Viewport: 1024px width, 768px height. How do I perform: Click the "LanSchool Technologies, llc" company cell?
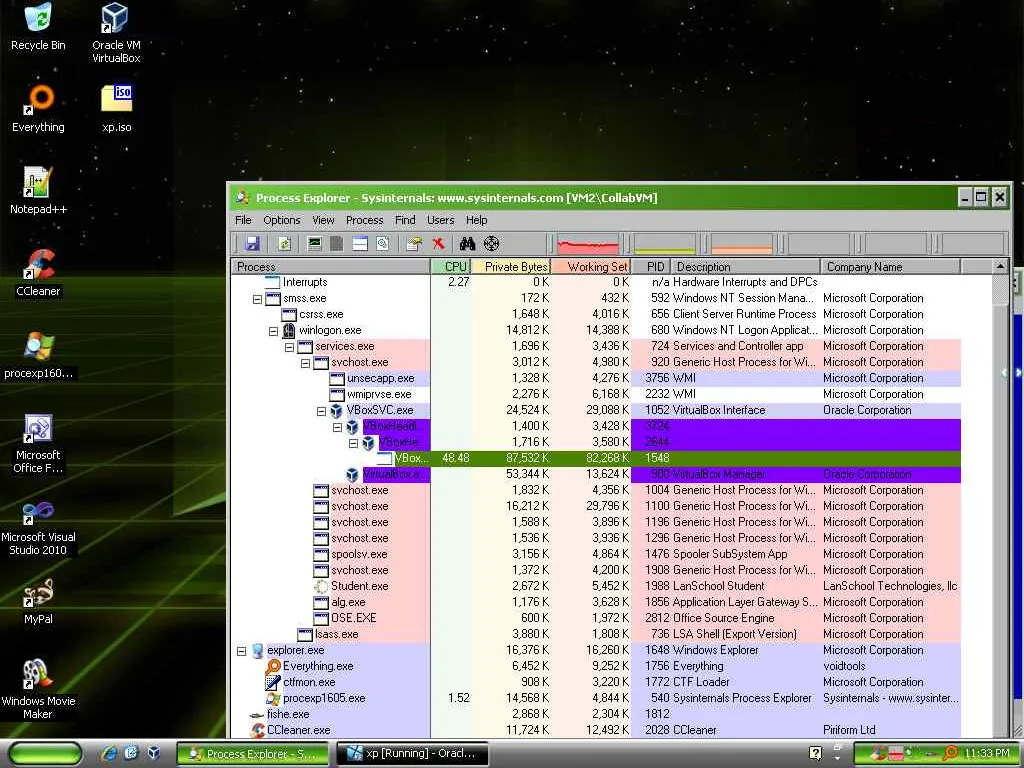(x=890, y=586)
